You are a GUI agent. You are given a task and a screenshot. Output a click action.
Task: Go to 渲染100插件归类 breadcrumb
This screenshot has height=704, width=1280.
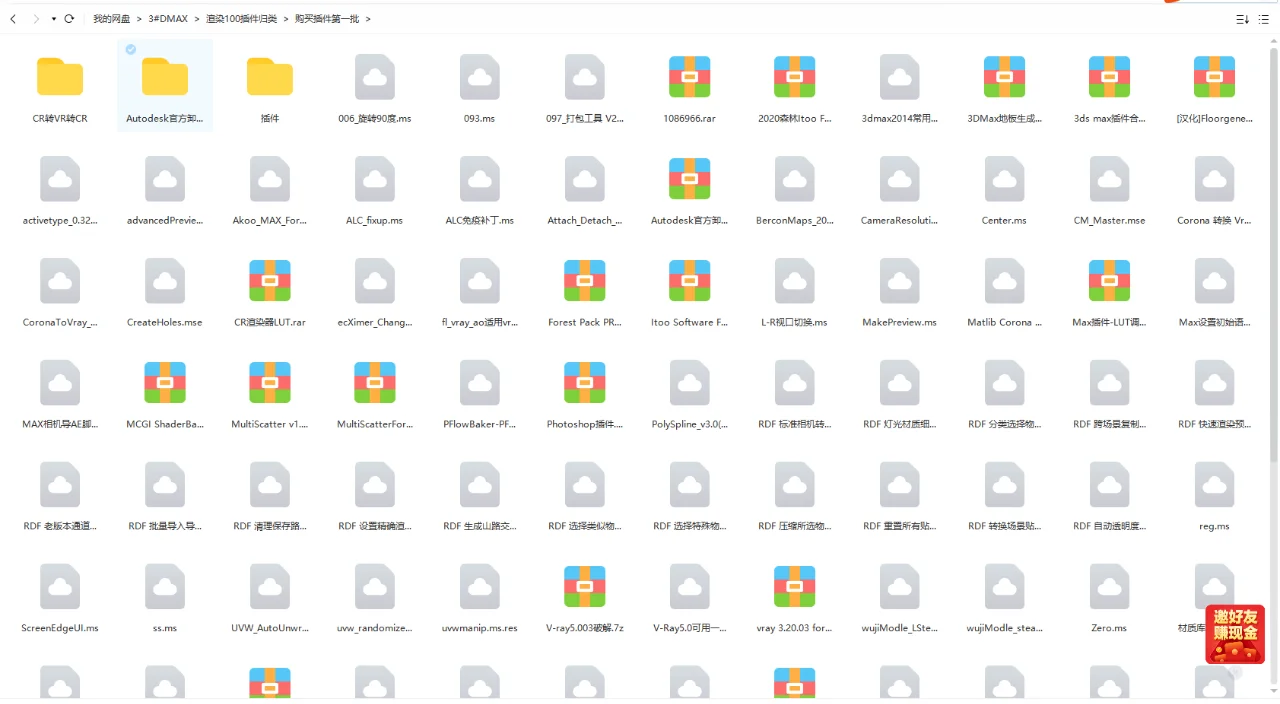[241, 19]
